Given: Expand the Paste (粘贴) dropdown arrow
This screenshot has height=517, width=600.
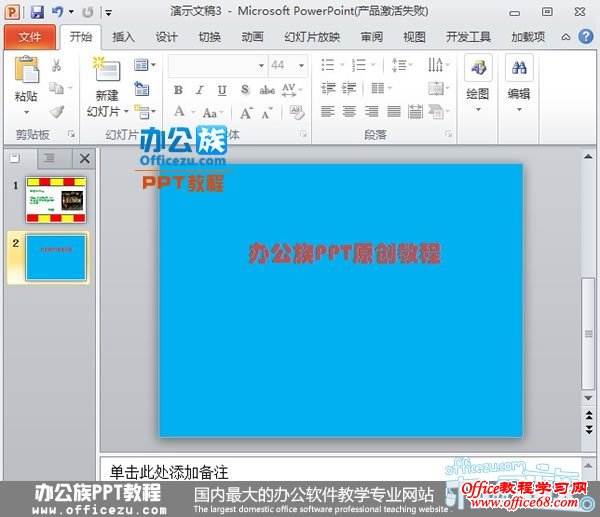Looking at the screenshot, I should 26,112.
